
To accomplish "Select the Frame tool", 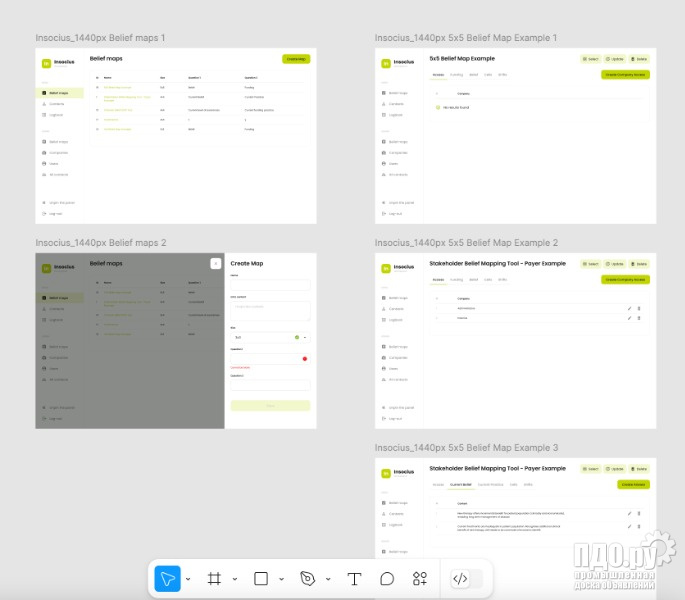I will (214, 578).
